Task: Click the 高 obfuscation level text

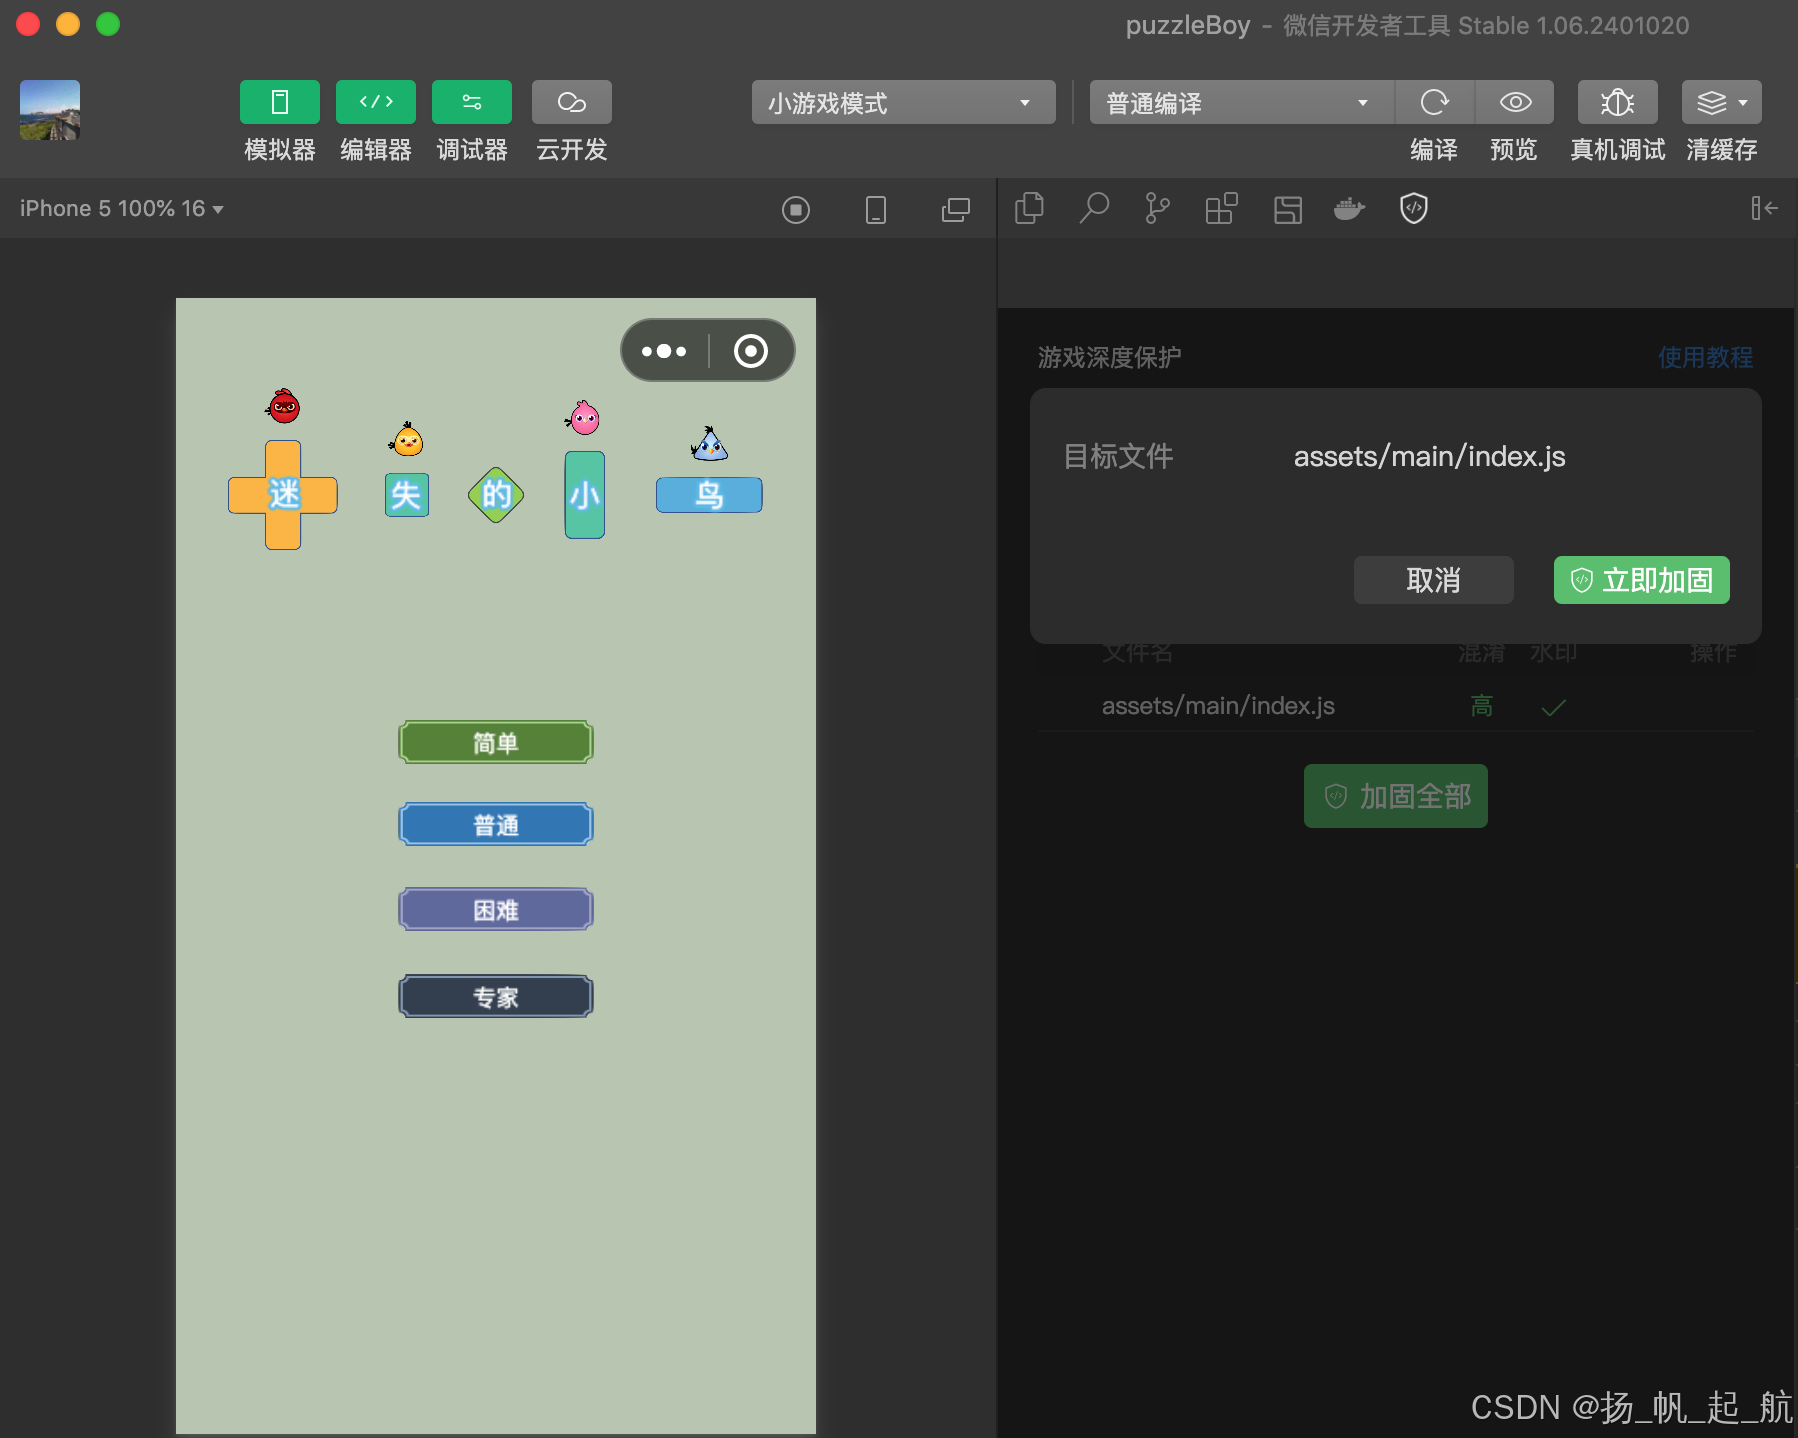Action: click(1481, 706)
